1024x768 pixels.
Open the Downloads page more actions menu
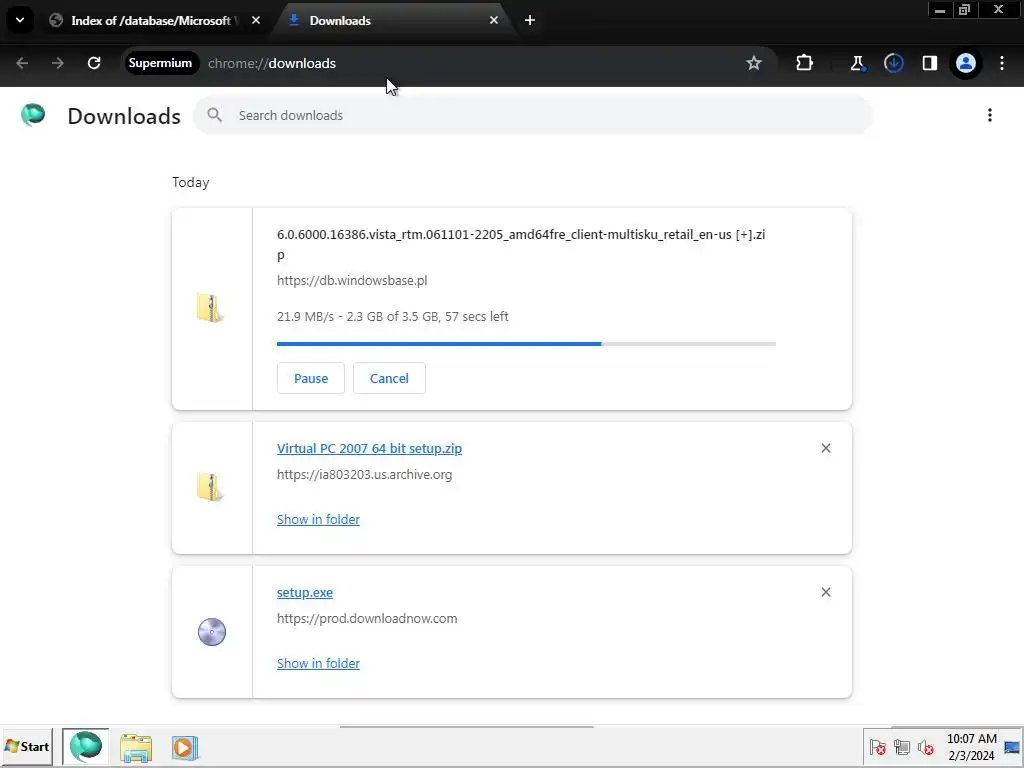click(990, 115)
